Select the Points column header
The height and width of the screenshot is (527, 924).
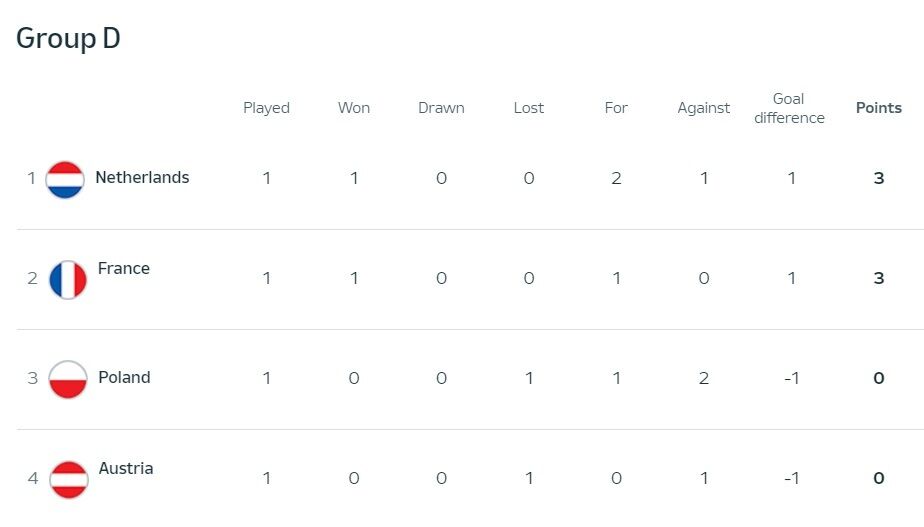pos(879,108)
